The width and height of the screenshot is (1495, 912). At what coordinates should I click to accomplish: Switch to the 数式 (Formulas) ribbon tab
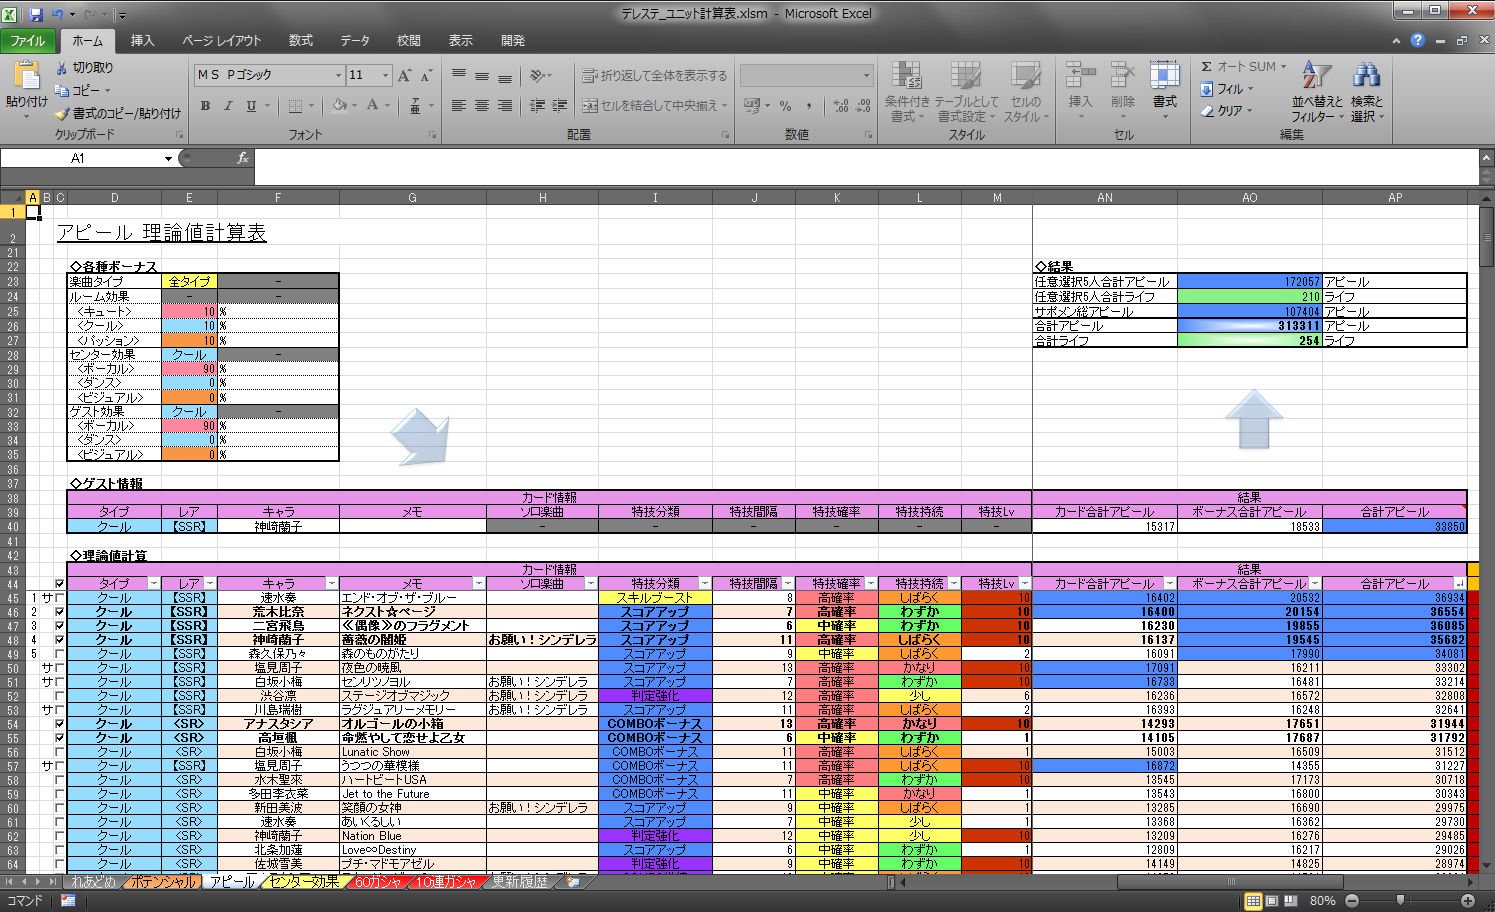[x=301, y=41]
